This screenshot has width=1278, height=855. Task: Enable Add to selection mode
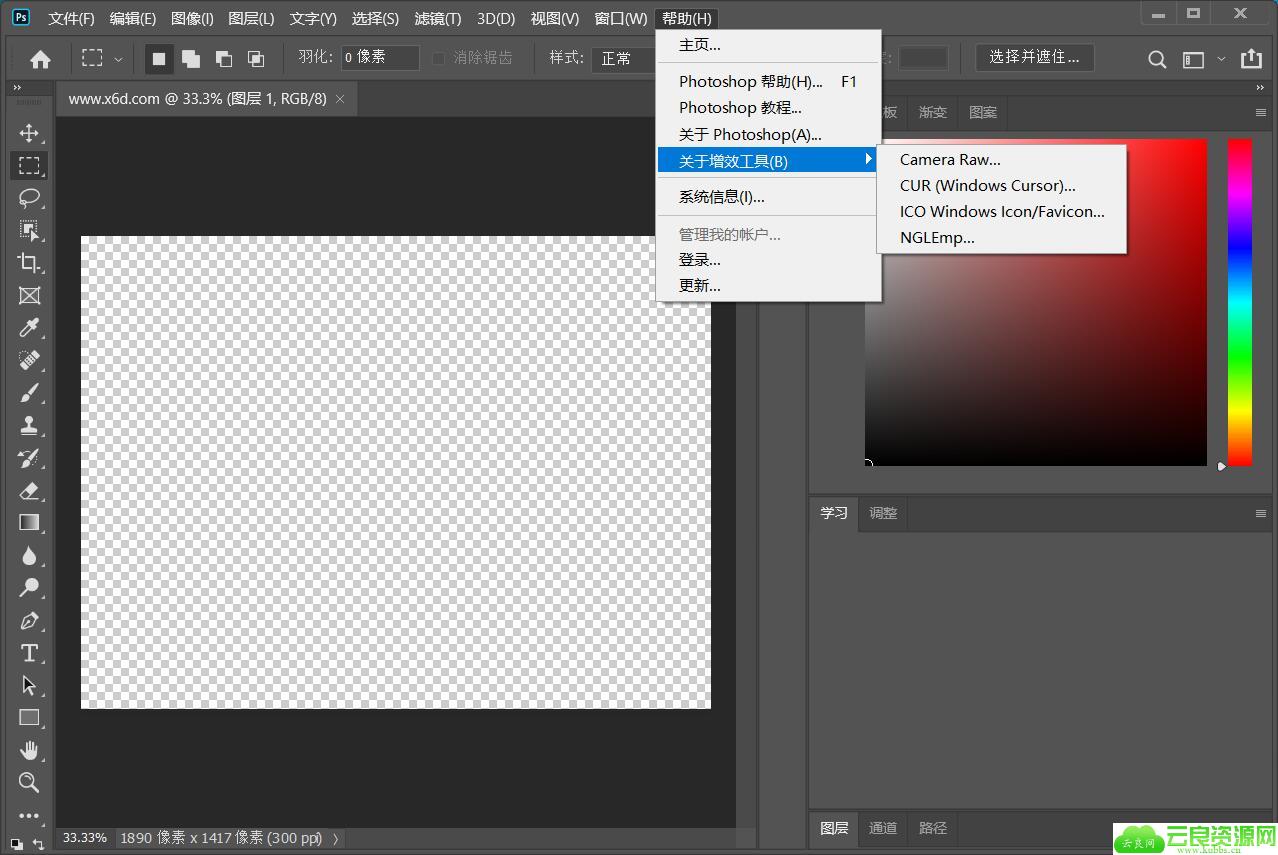pyautogui.click(x=190, y=59)
